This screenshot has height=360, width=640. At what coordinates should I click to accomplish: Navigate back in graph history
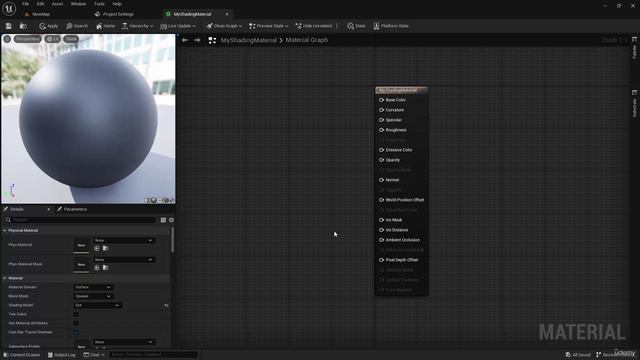184,40
